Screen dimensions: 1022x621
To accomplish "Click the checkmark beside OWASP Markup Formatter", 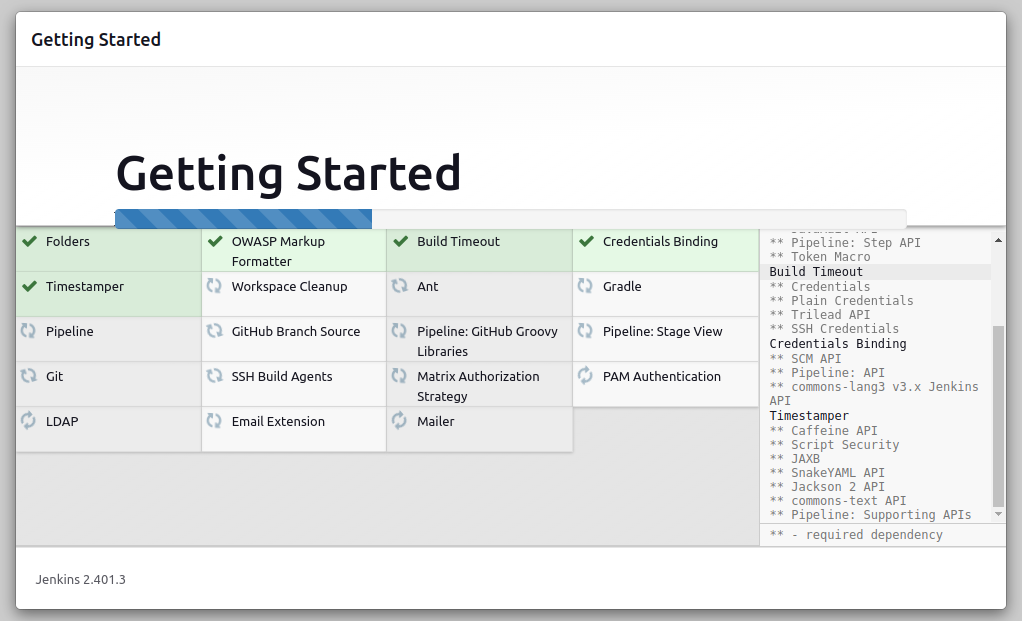I will pyautogui.click(x=214, y=241).
